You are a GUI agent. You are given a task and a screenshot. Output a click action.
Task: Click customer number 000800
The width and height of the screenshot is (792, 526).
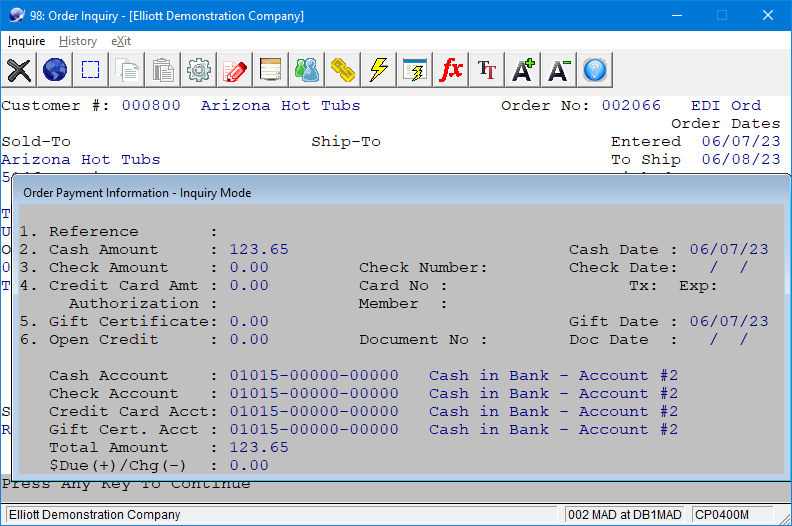coord(151,105)
